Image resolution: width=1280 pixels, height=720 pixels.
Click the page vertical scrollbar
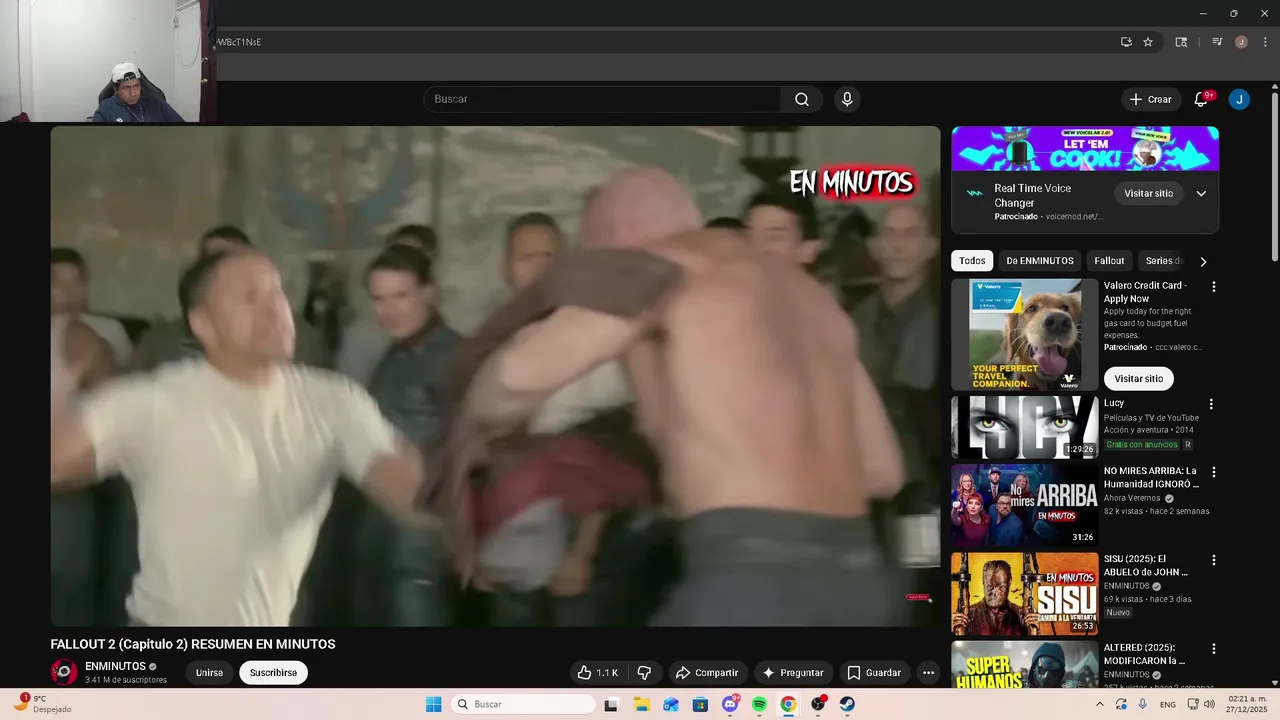pyautogui.click(x=1274, y=178)
